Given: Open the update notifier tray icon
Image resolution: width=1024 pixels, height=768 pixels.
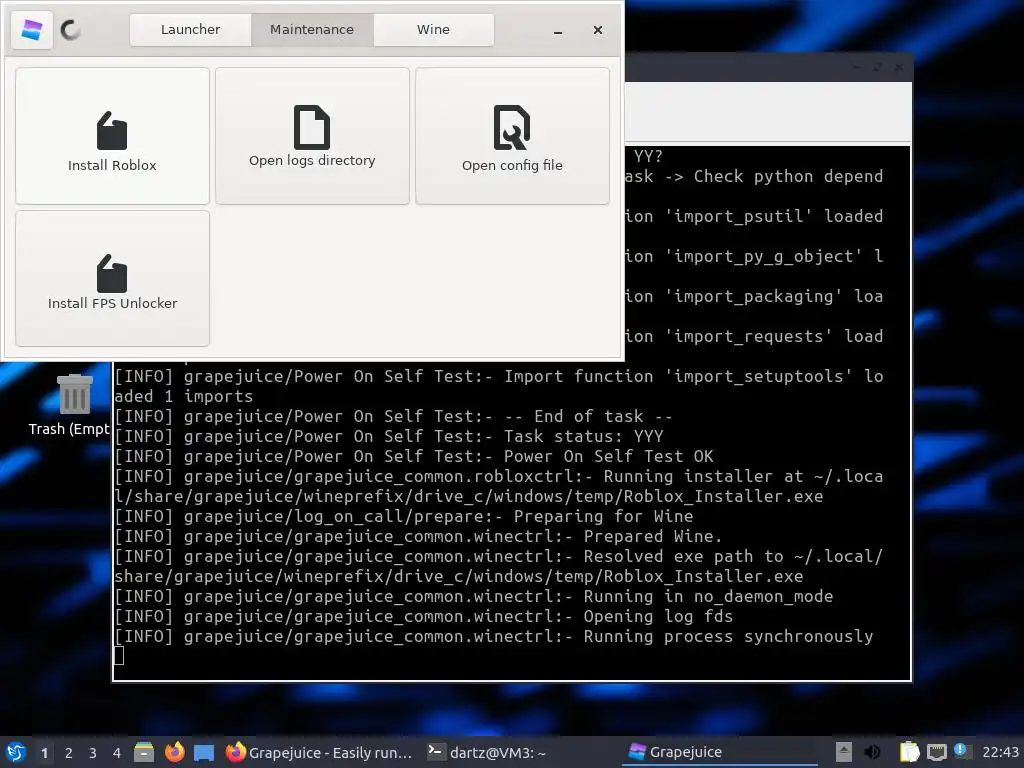Looking at the screenshot, I should (x=962, y=751).
